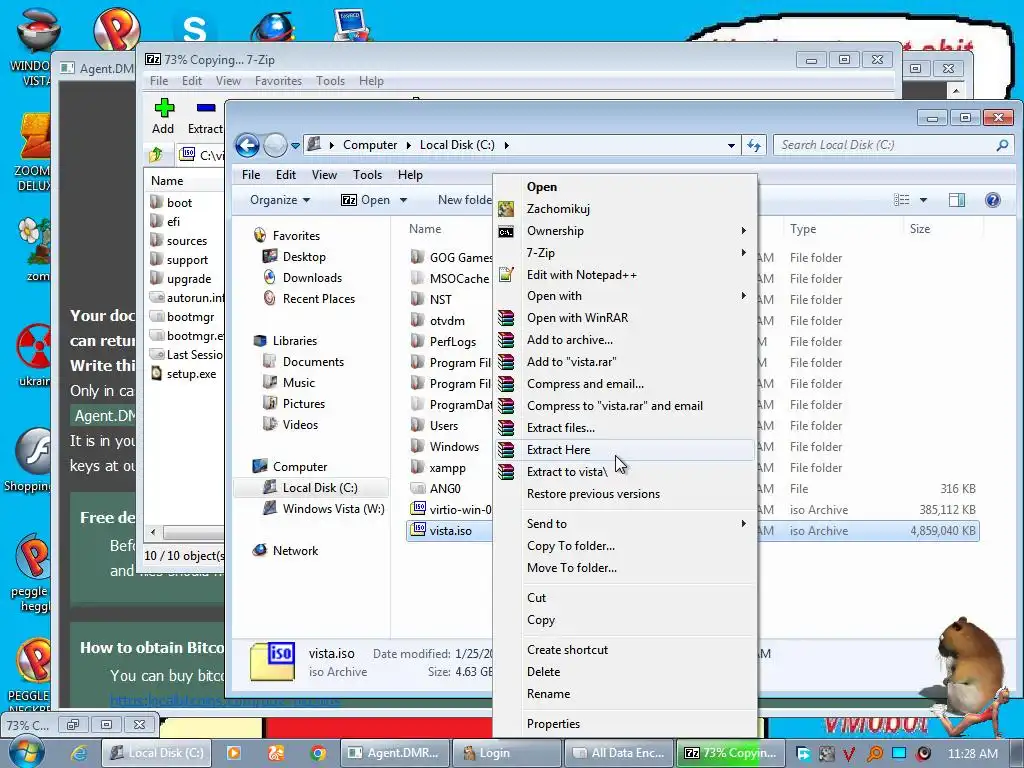The width and height of the screenshot is (1024, 768).
Task: Switch to Agent.DMR taskbar button
Action: coord(394,753)
